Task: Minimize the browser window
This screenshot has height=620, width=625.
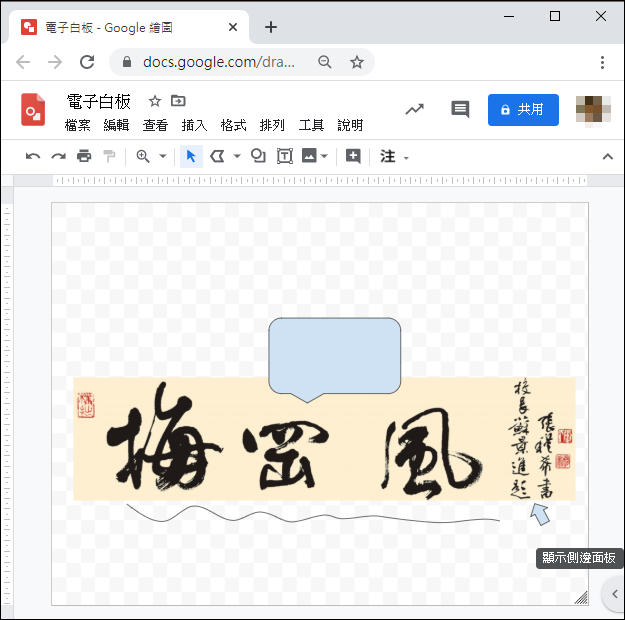Action: (509, 16)
